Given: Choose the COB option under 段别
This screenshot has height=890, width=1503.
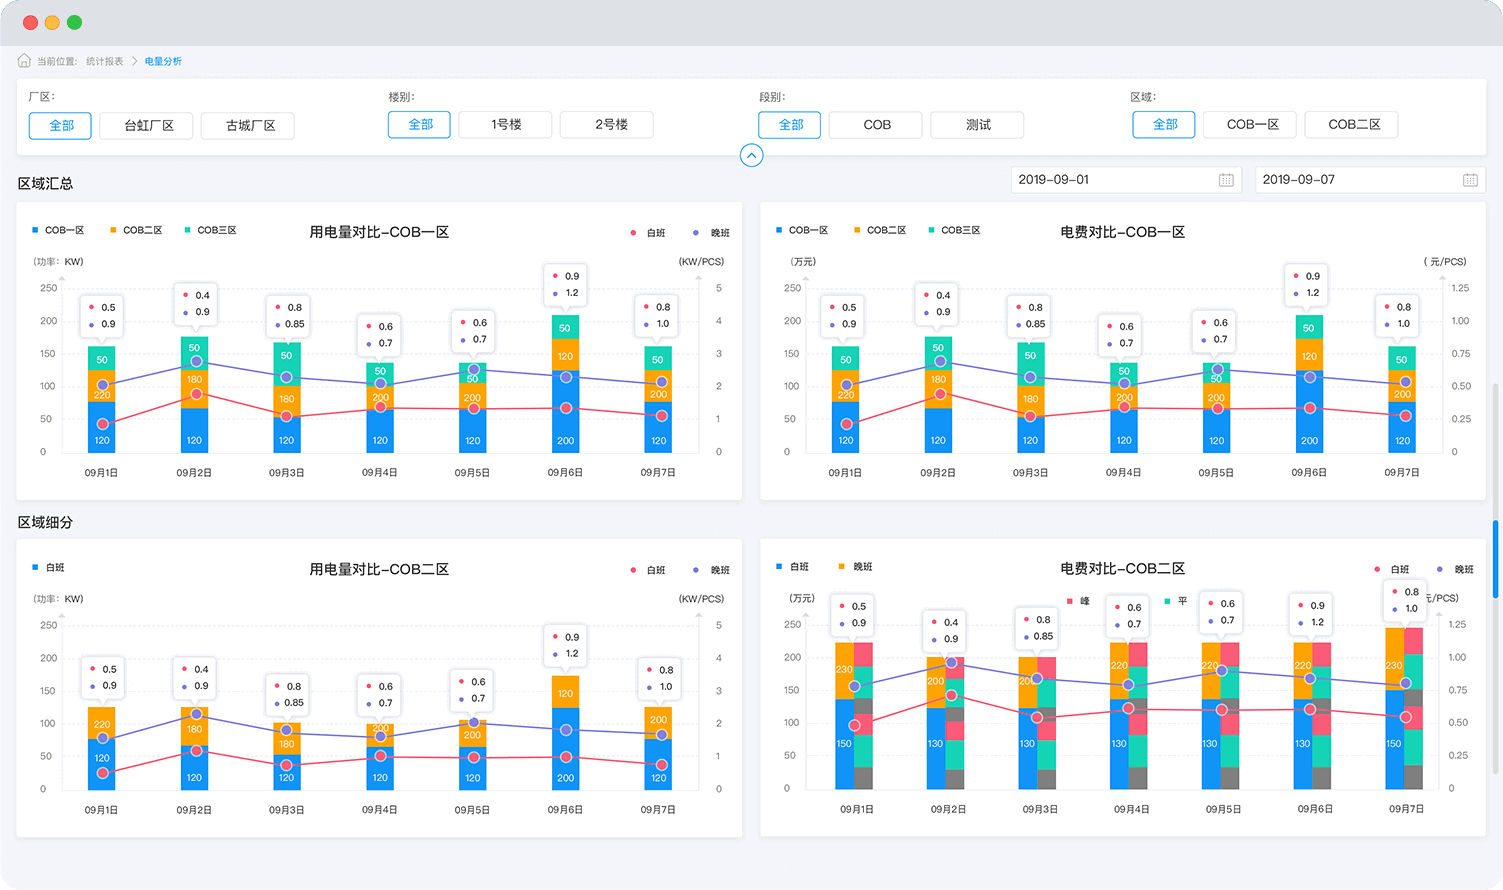Looking at the screenshot, I should [876, 125].
